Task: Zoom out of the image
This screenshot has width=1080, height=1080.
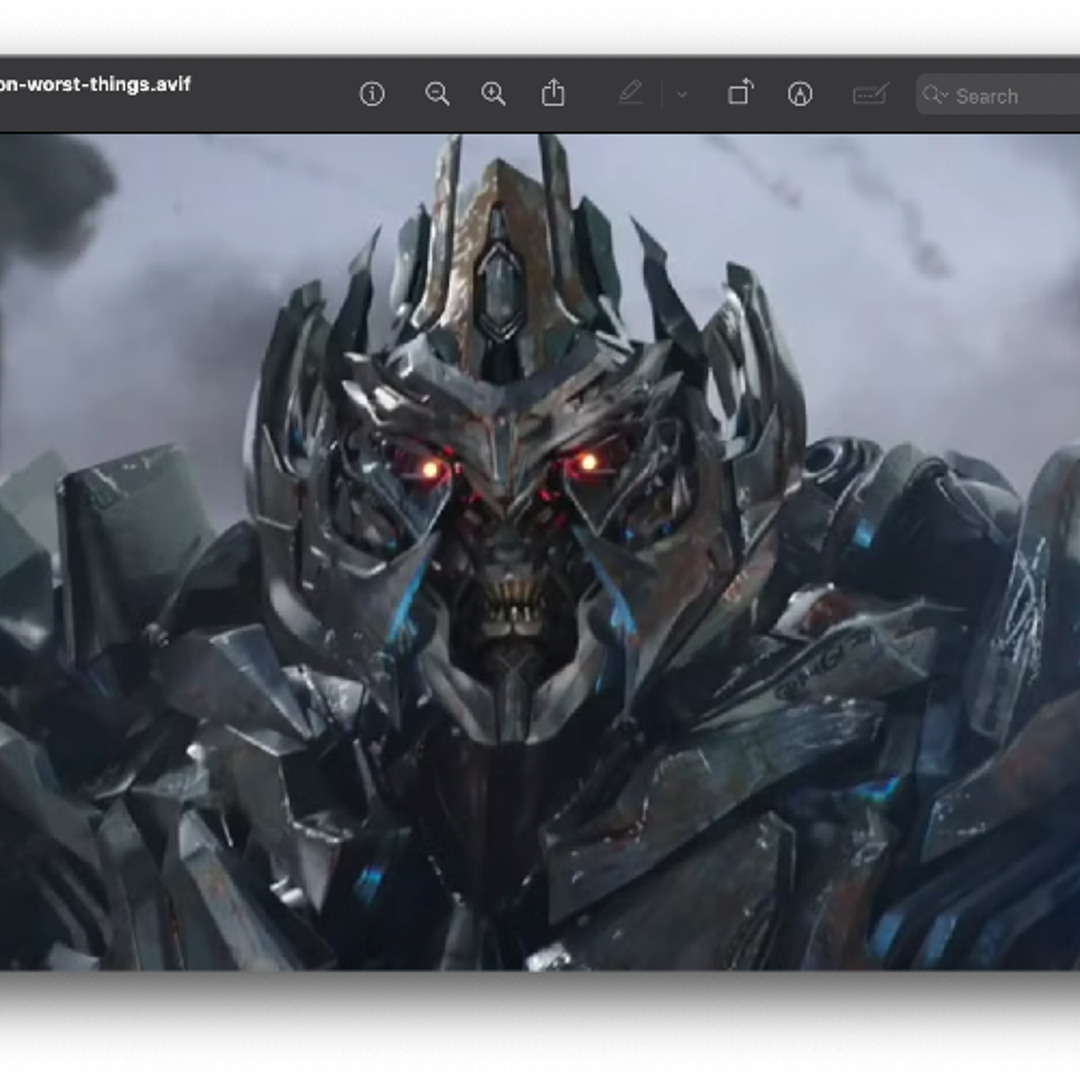Action: [437, 94]
